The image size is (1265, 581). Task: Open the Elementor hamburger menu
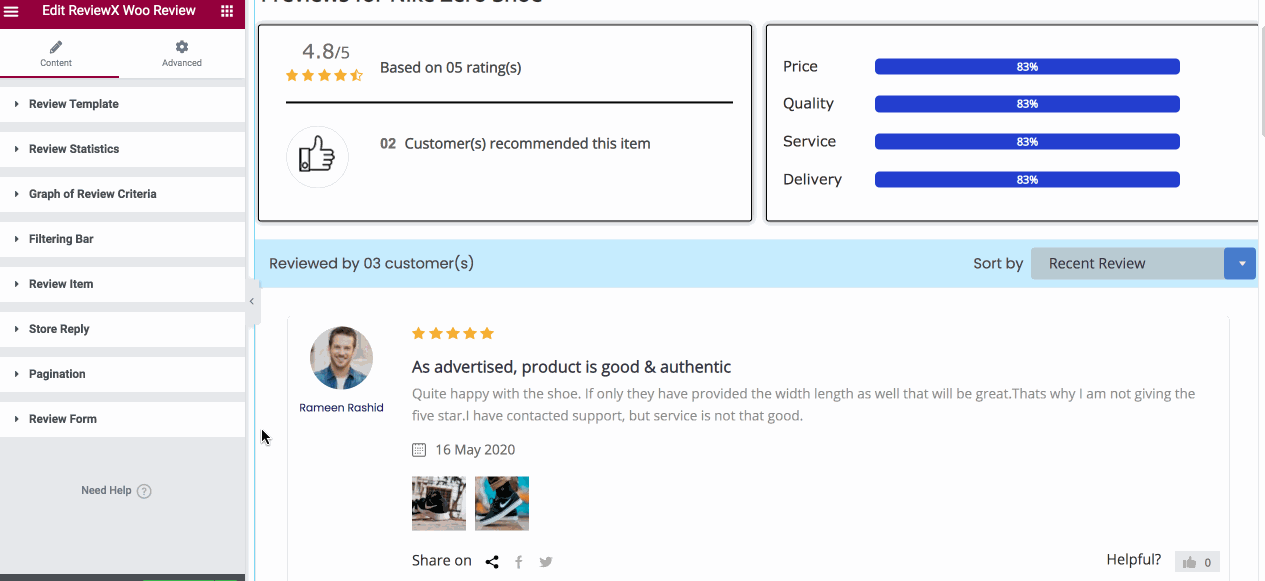[x=11, y=11]
